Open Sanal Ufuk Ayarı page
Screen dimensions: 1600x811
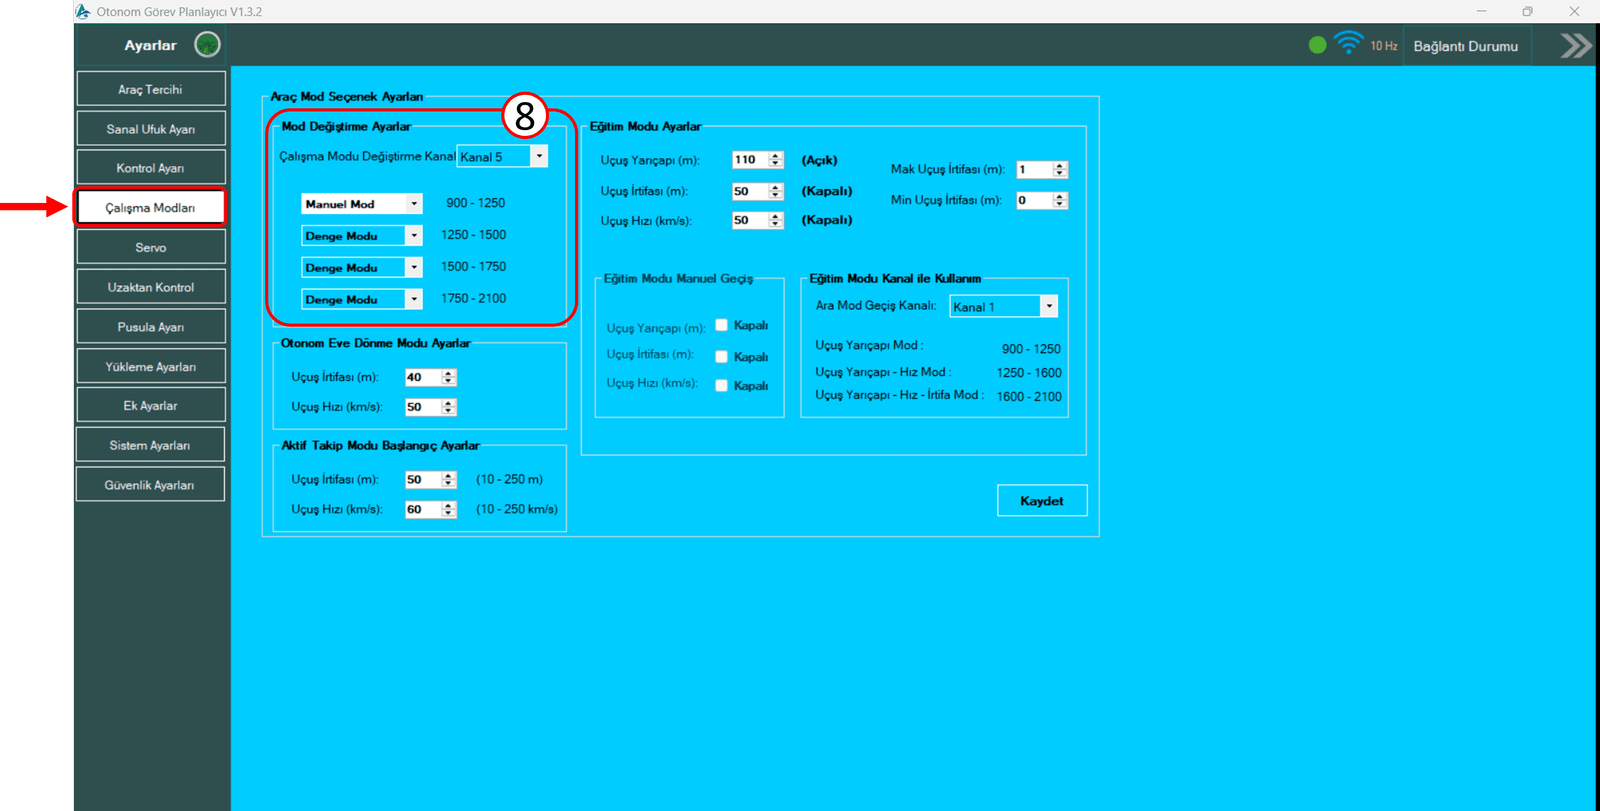click(151, 129)
